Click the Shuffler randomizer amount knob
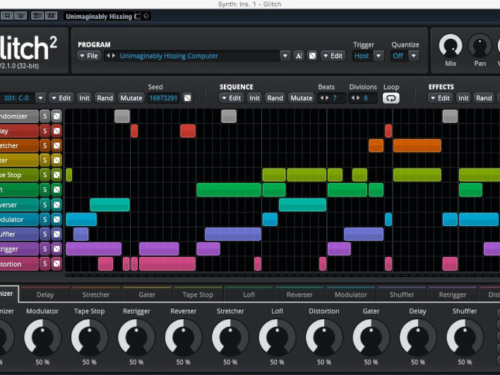 pos(465,337)
